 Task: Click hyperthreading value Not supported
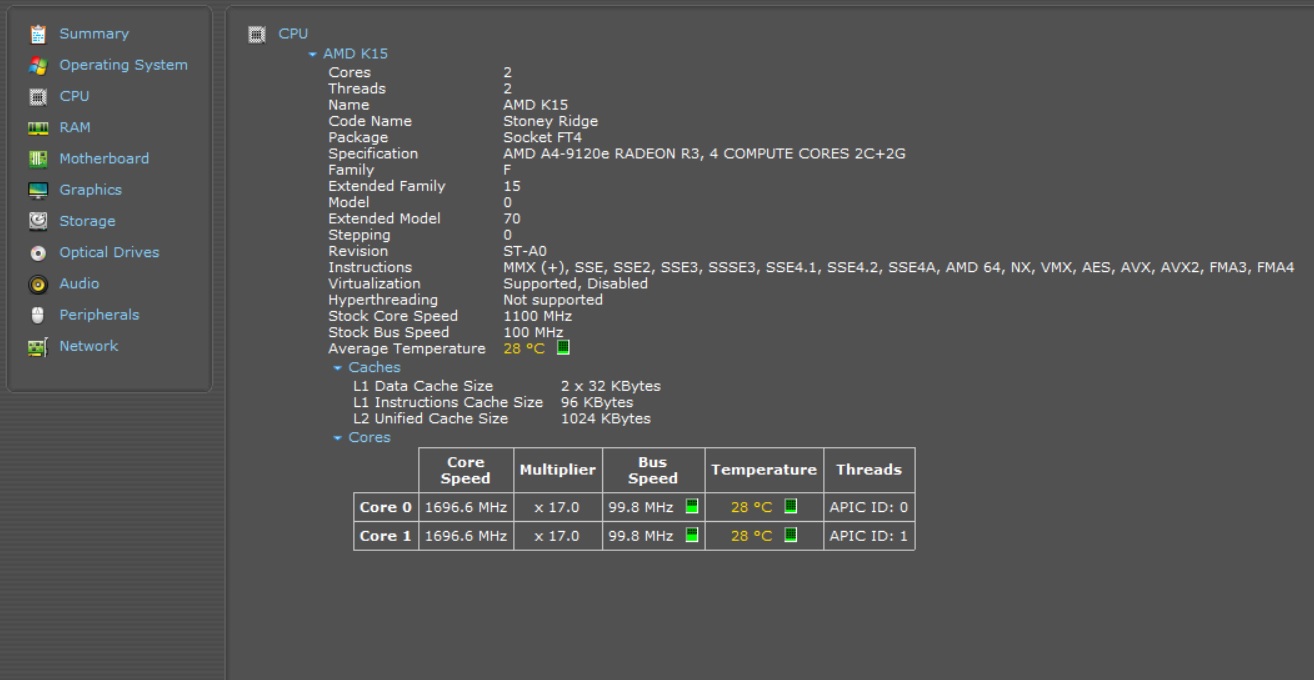[553, 300]
